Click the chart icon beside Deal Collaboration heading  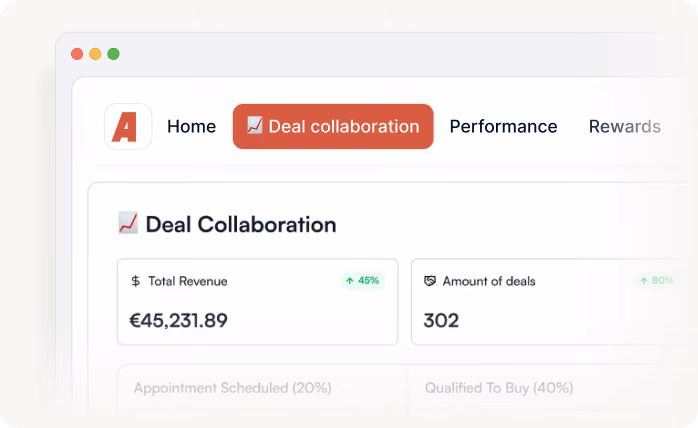128,223
